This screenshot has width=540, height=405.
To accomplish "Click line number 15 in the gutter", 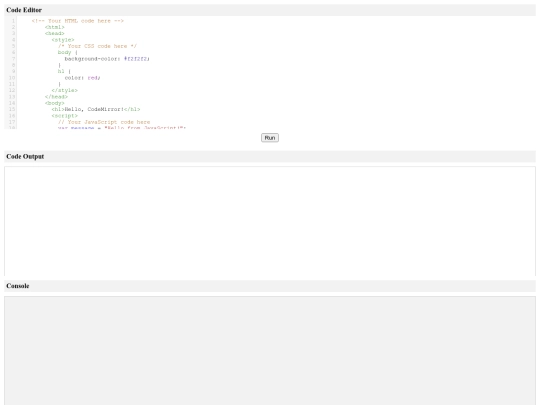I will click(12, 109).
